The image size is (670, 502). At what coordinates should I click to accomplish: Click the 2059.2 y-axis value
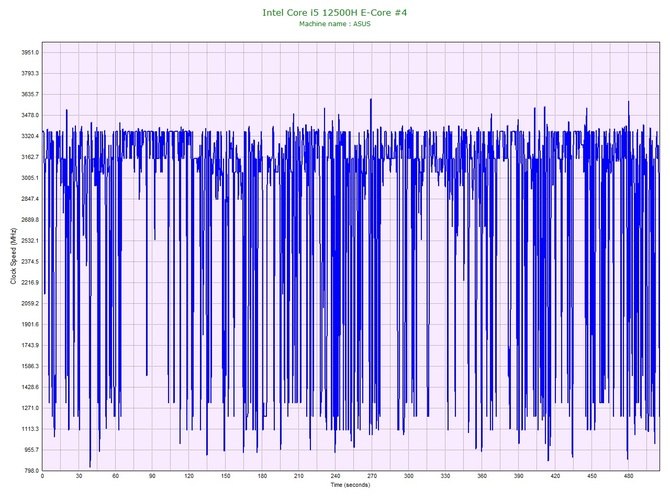[x=30, y=304]
